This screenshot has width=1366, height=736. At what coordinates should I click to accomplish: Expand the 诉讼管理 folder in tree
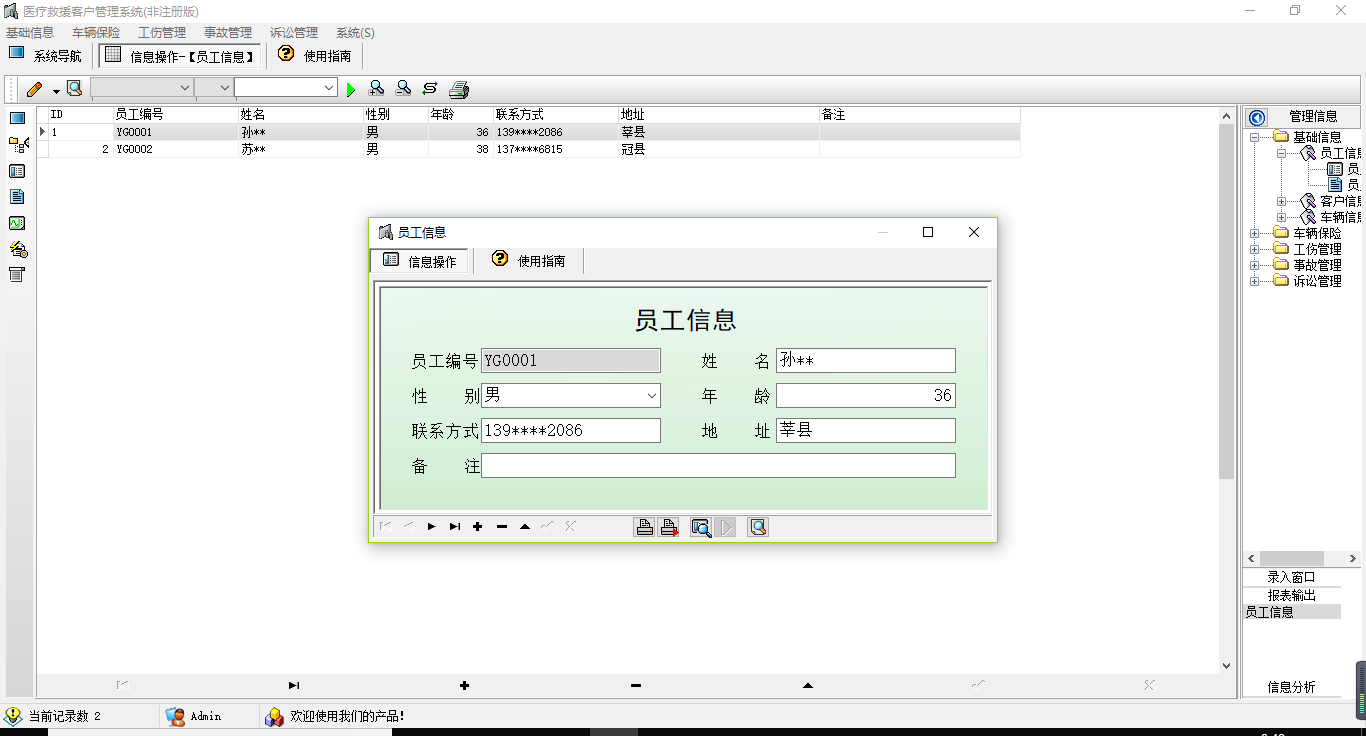(1254, 281)
